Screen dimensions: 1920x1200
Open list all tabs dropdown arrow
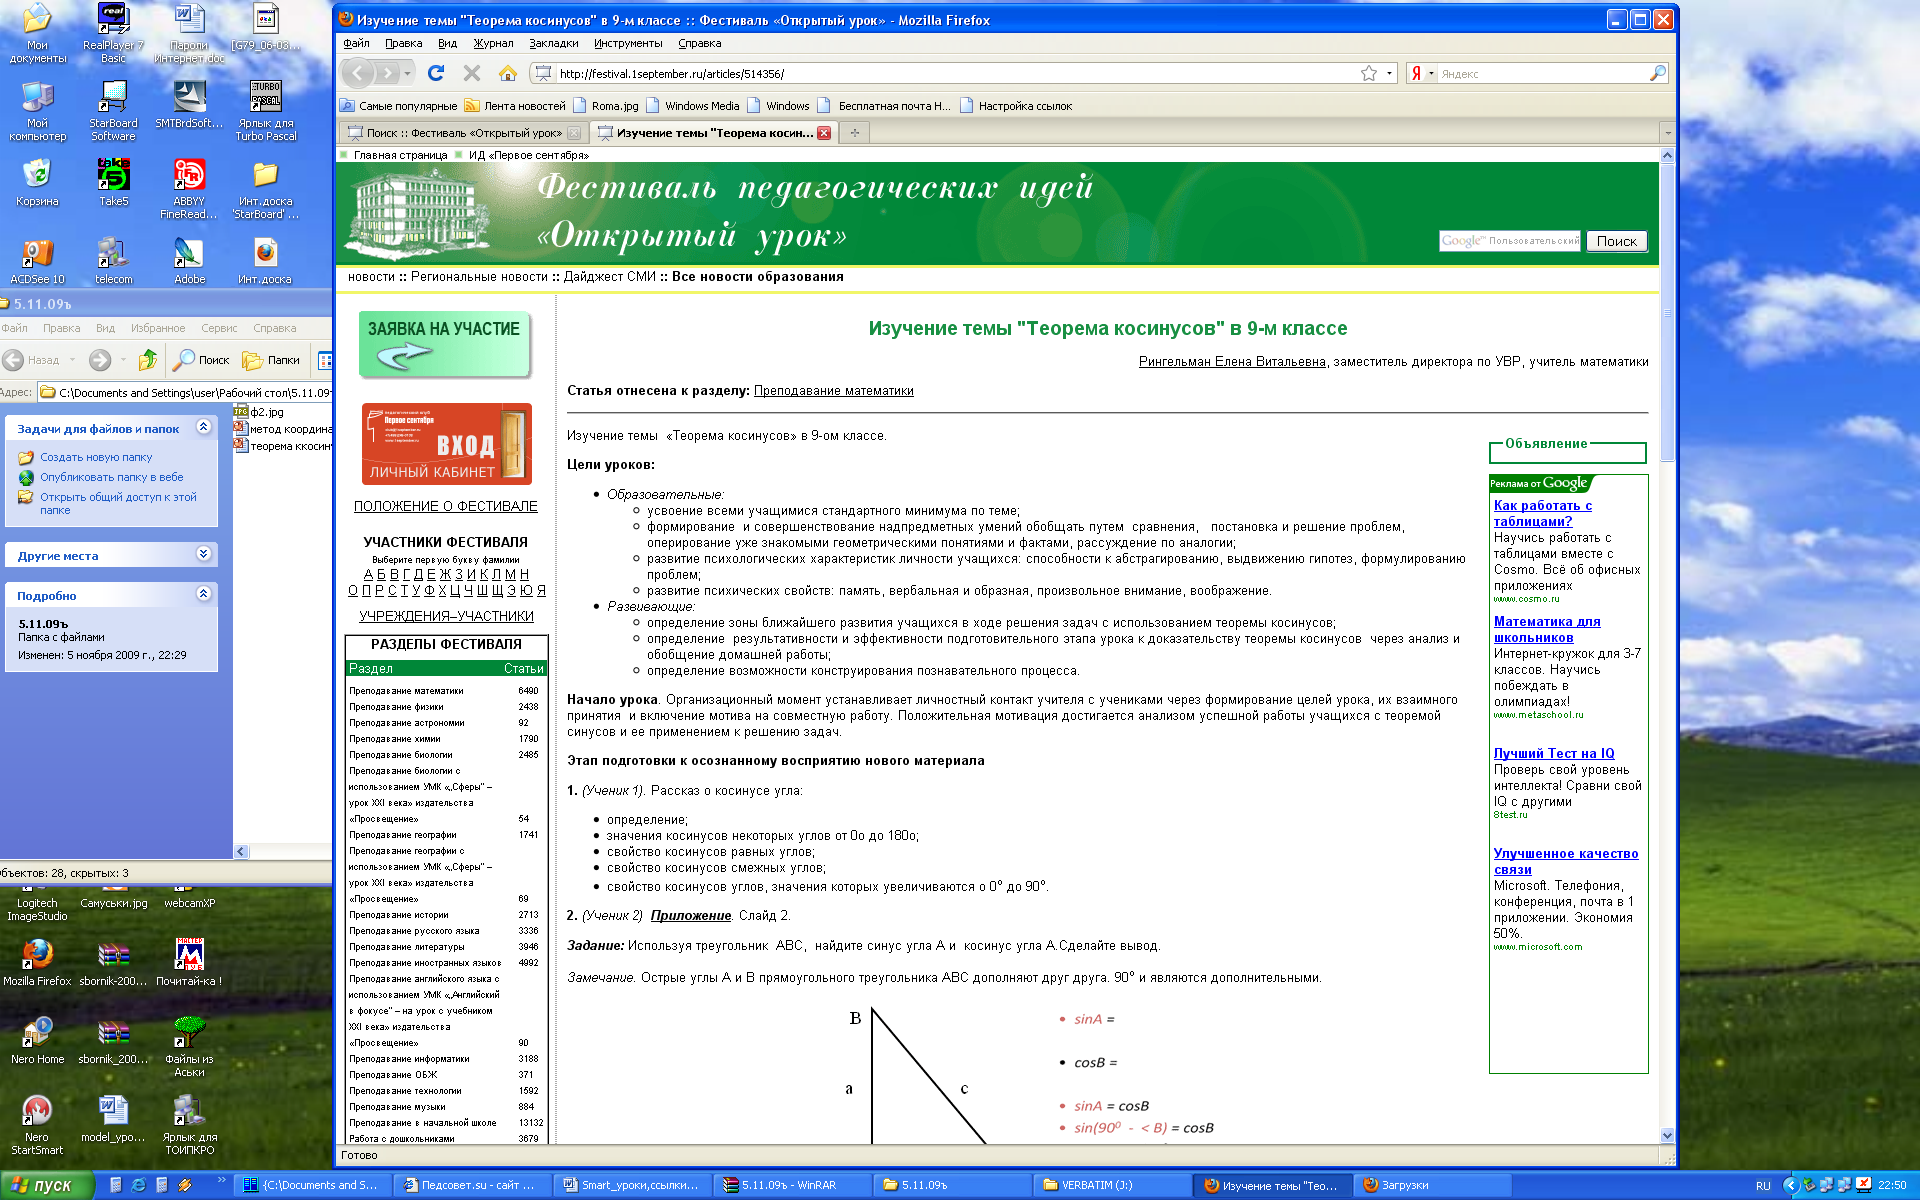point(1667,132)
